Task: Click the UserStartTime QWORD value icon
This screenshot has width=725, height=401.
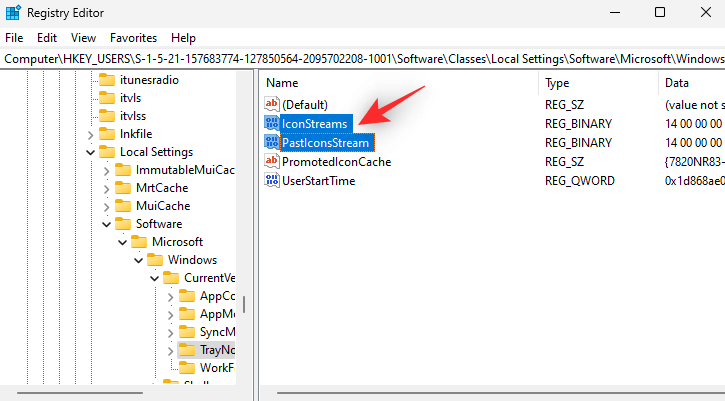Action: click(x=271, y=180)
